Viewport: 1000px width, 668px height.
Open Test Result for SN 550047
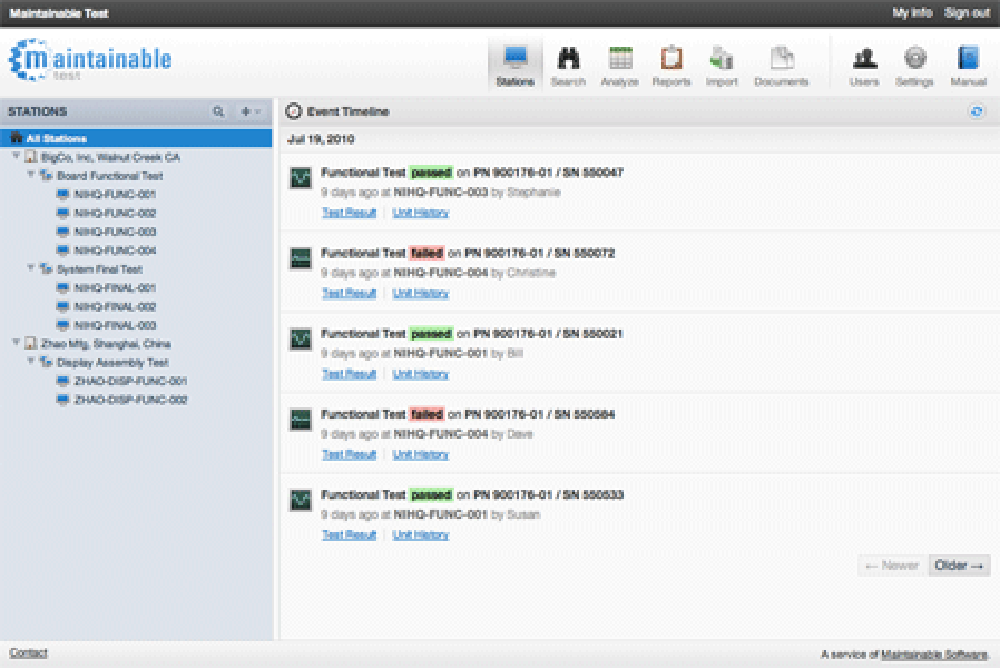click(x=349, y=212)
